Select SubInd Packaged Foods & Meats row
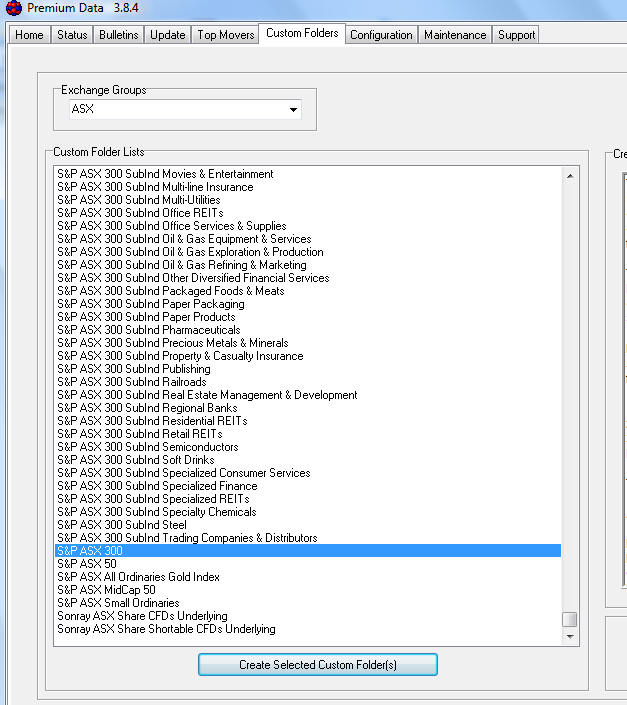Viewport: 627px width, 705px height. tap(308, 291)
